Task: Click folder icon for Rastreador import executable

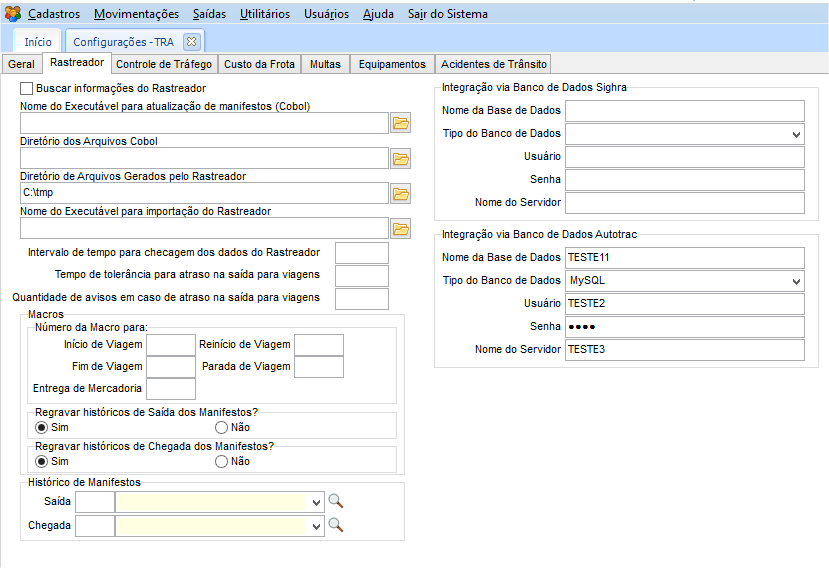Action: coord(401,228)
